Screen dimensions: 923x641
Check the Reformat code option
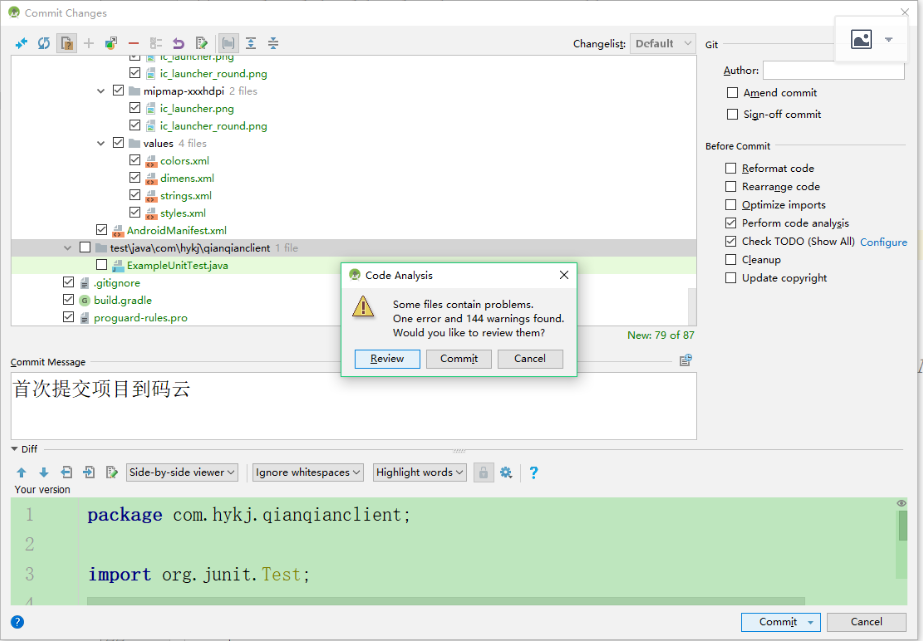(731, 168)
